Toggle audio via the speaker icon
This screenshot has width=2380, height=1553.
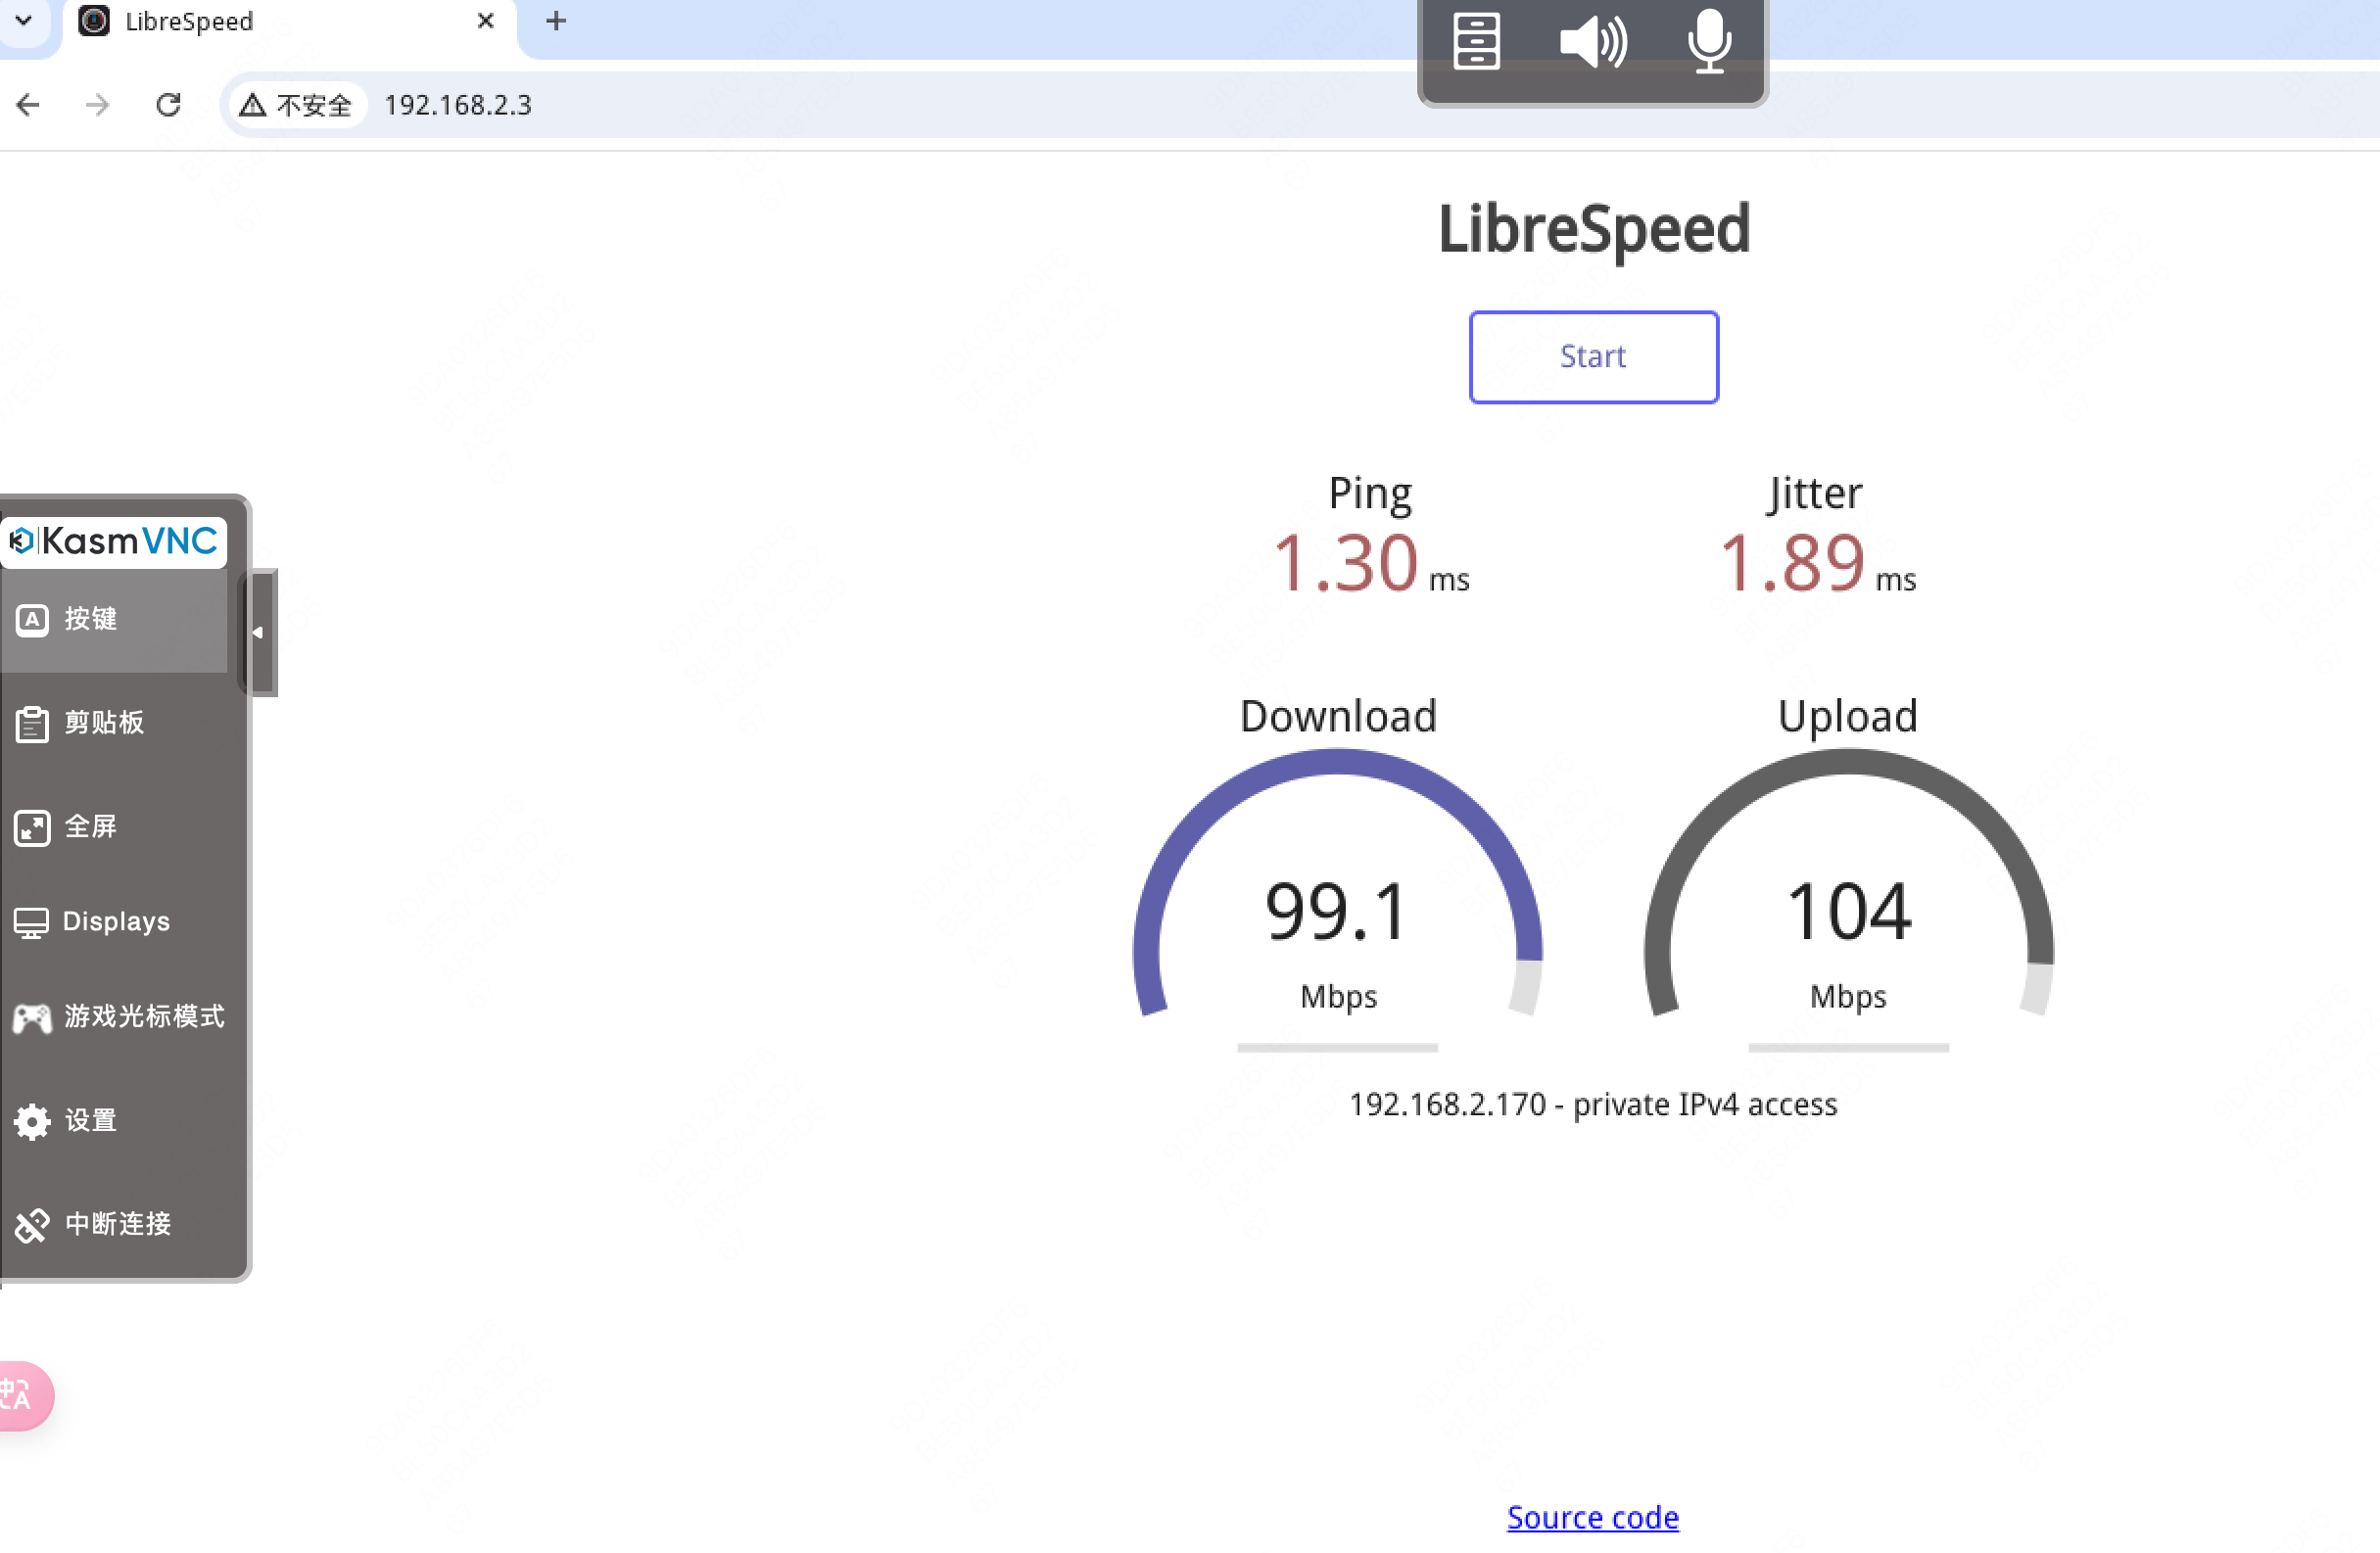click(1593, 42)
